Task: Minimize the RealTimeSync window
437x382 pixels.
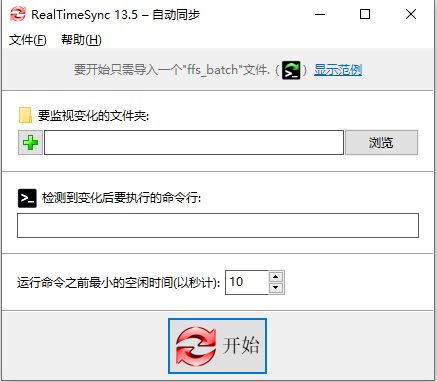Action: point(320,14)
